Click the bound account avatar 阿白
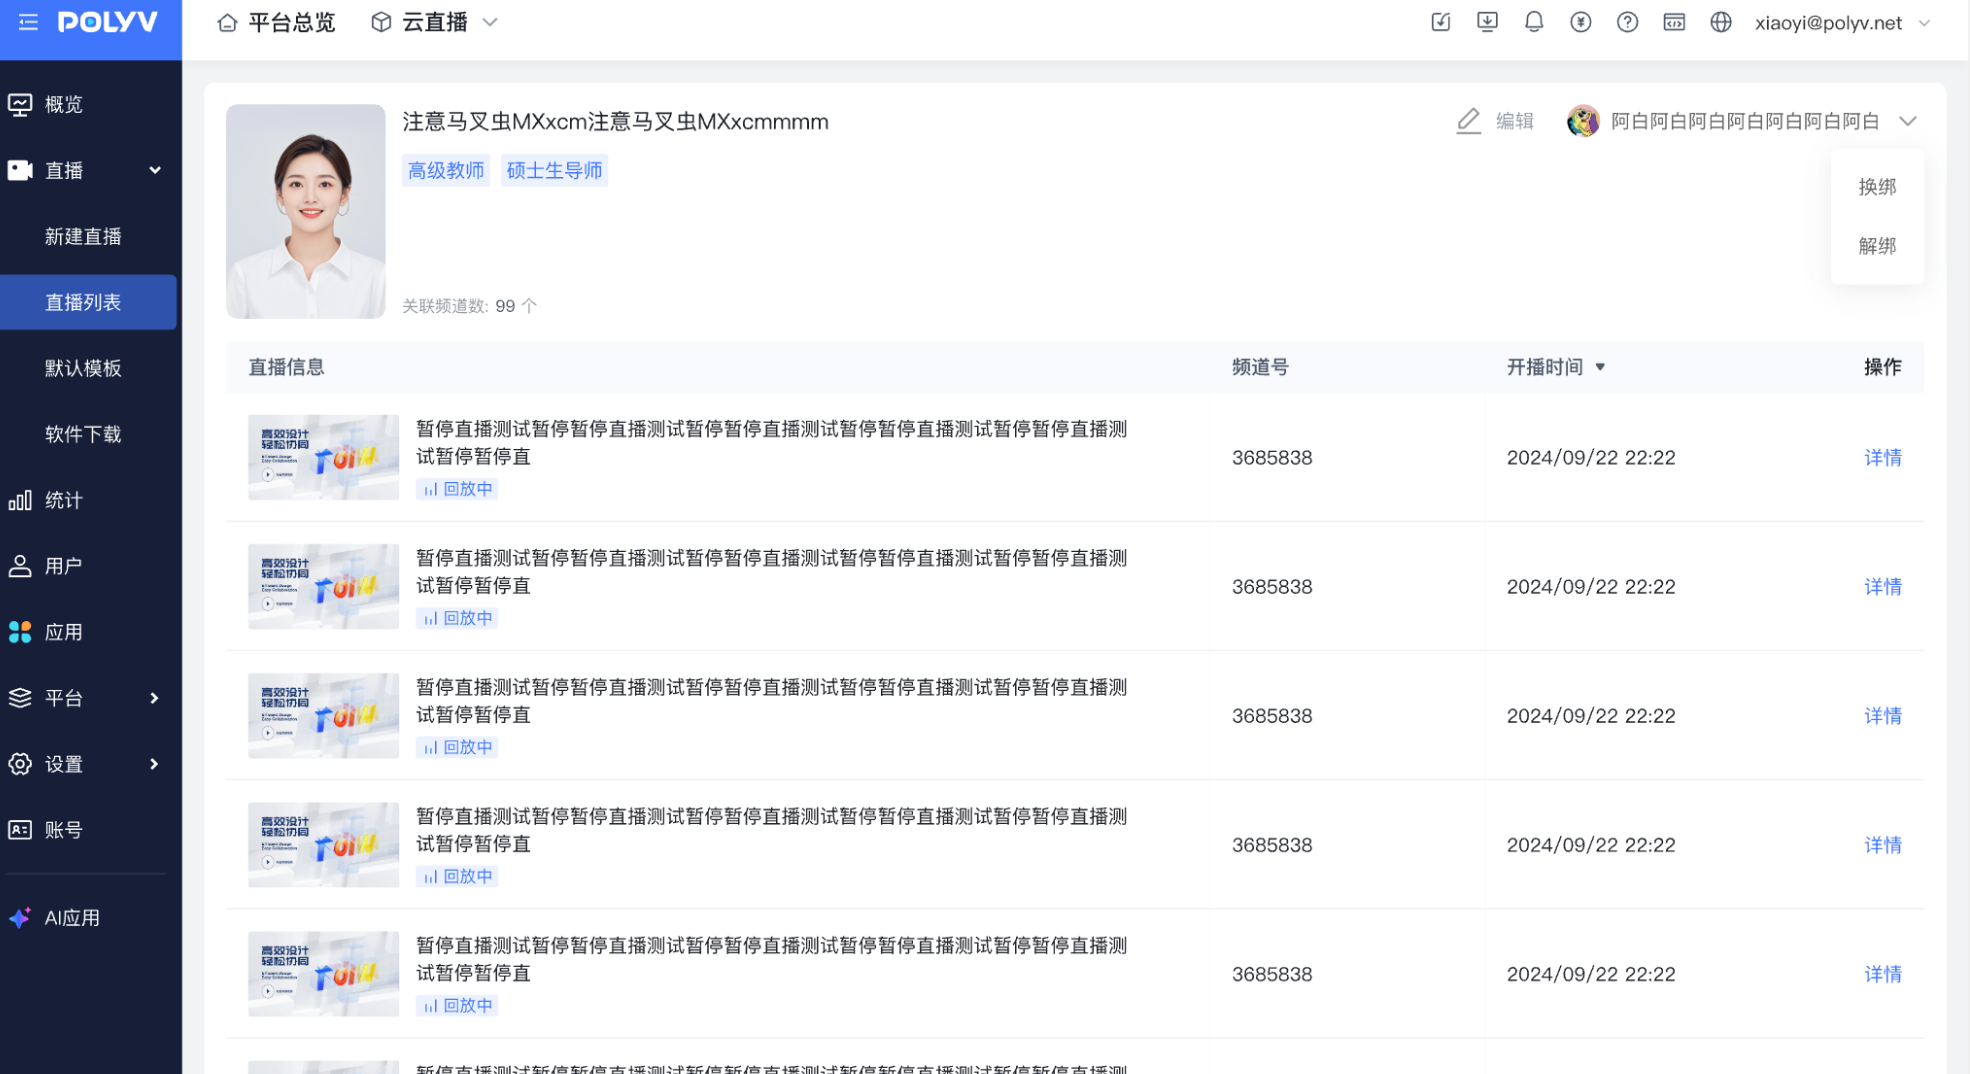Viewport: 1970px width, 1074px height. (1583, 121)
